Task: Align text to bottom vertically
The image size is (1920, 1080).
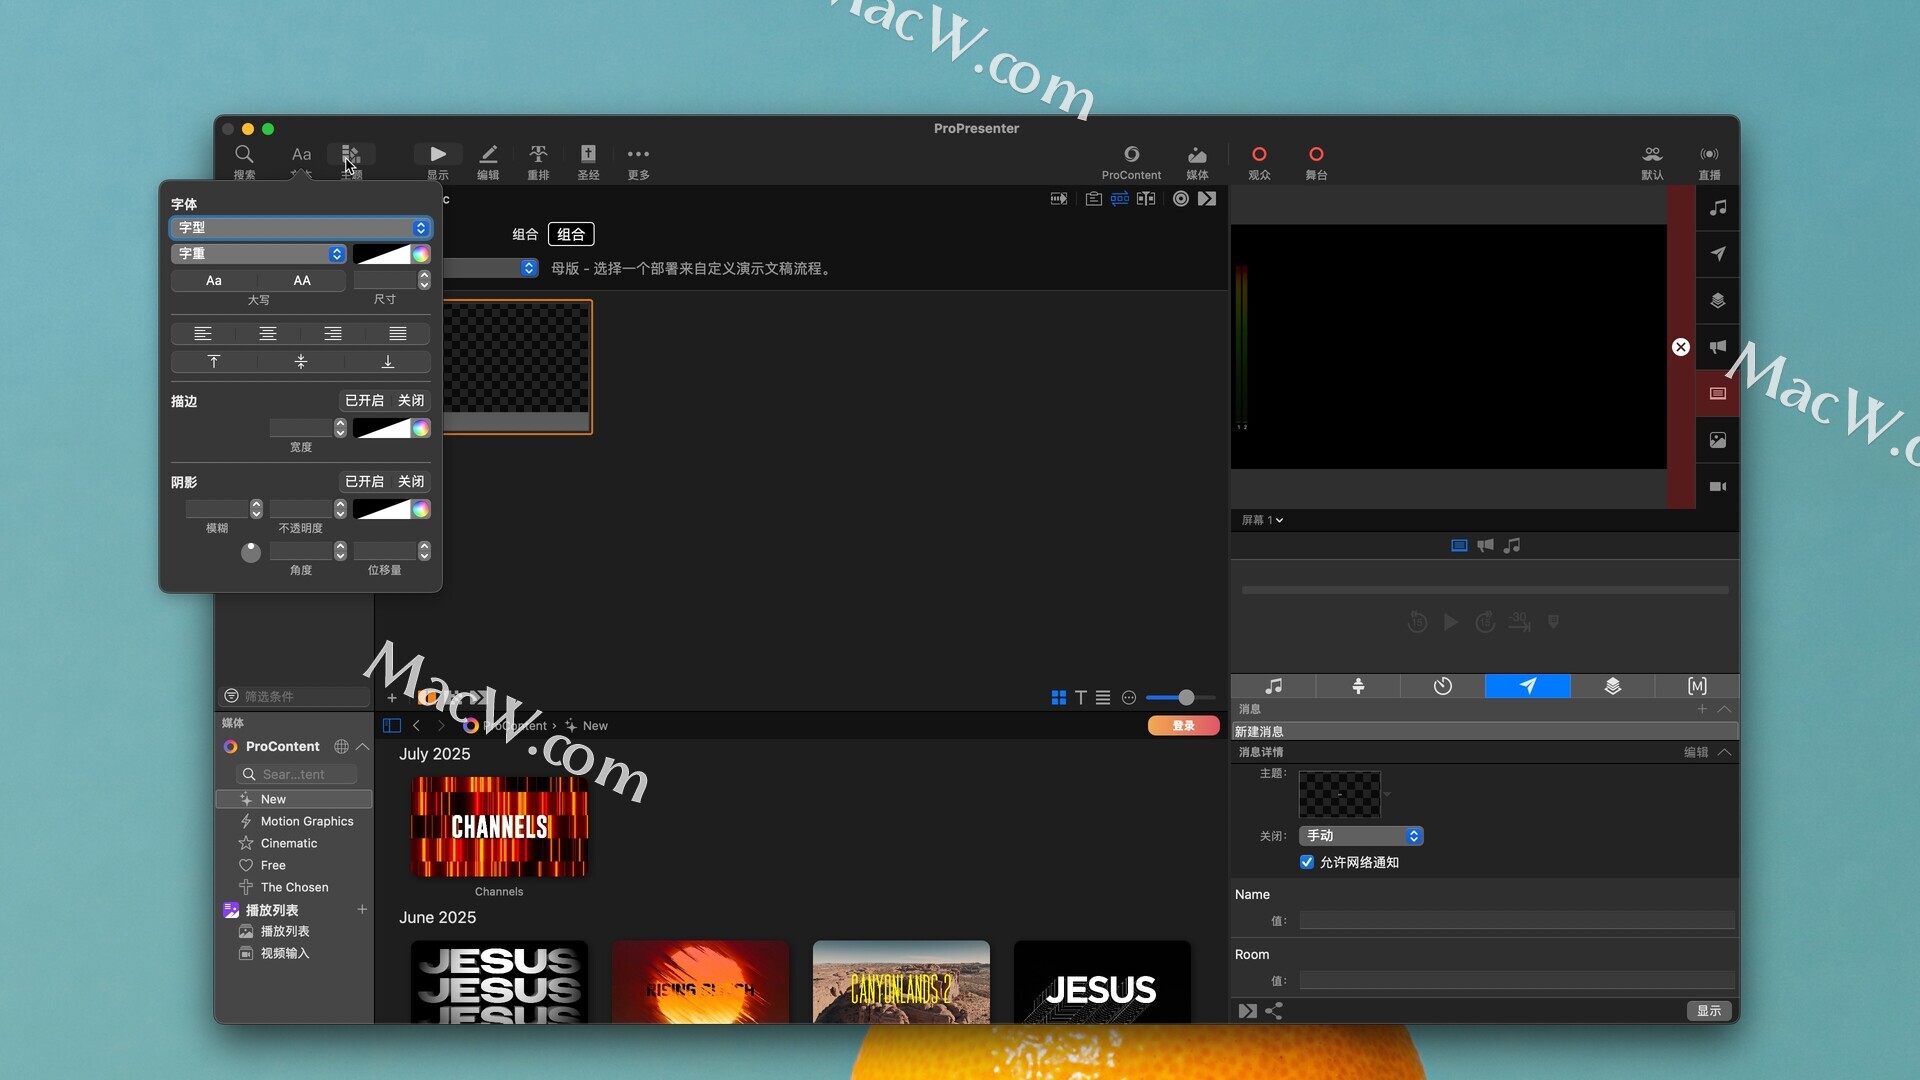Action: click(x=388, y=362)
